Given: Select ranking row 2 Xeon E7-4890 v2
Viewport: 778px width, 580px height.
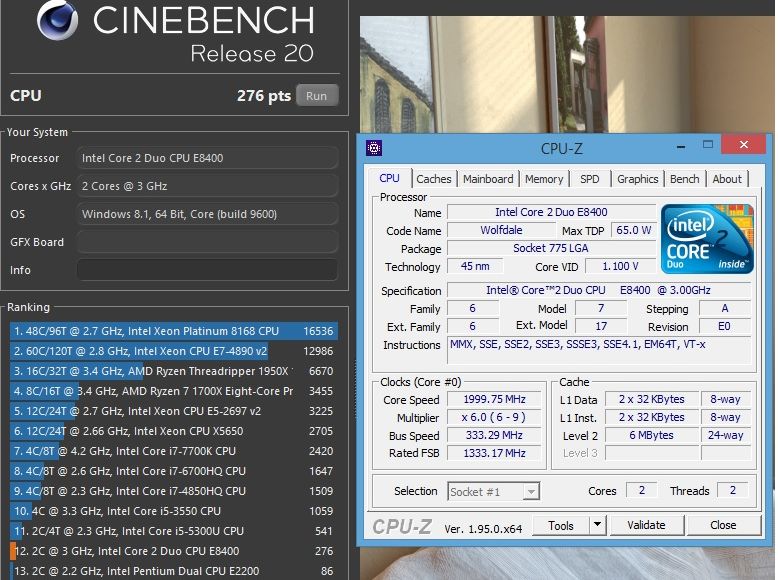Looking at the screenshot, I should [x=174, y=351].
